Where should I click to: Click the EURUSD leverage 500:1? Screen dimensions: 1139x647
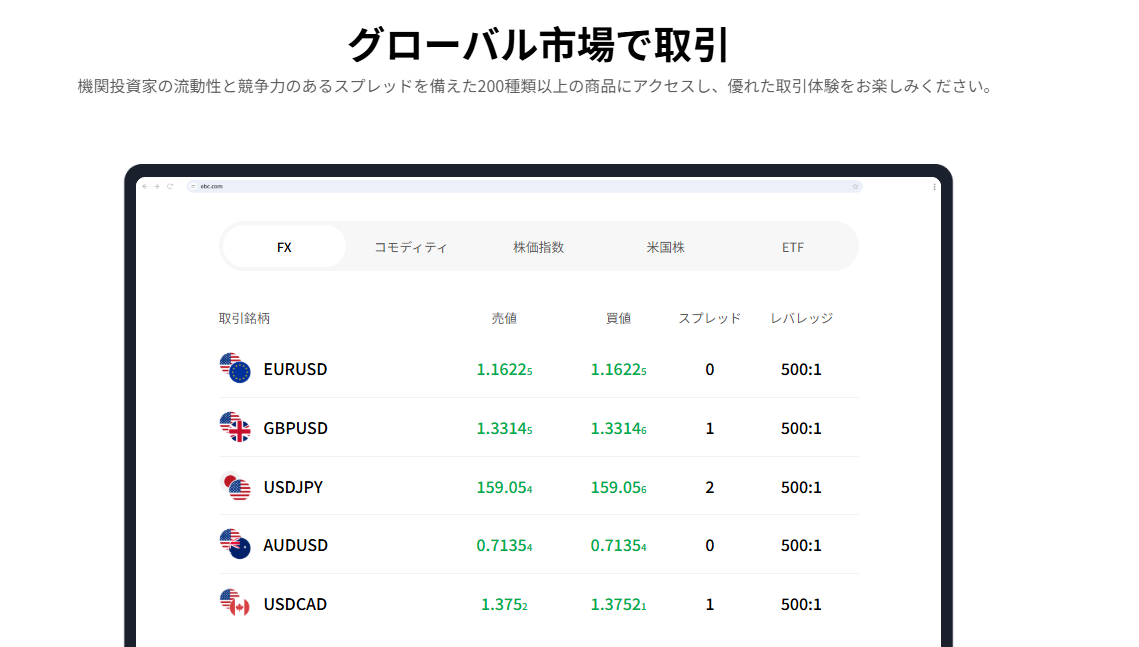pyautogui.click(x=801, y=370)
